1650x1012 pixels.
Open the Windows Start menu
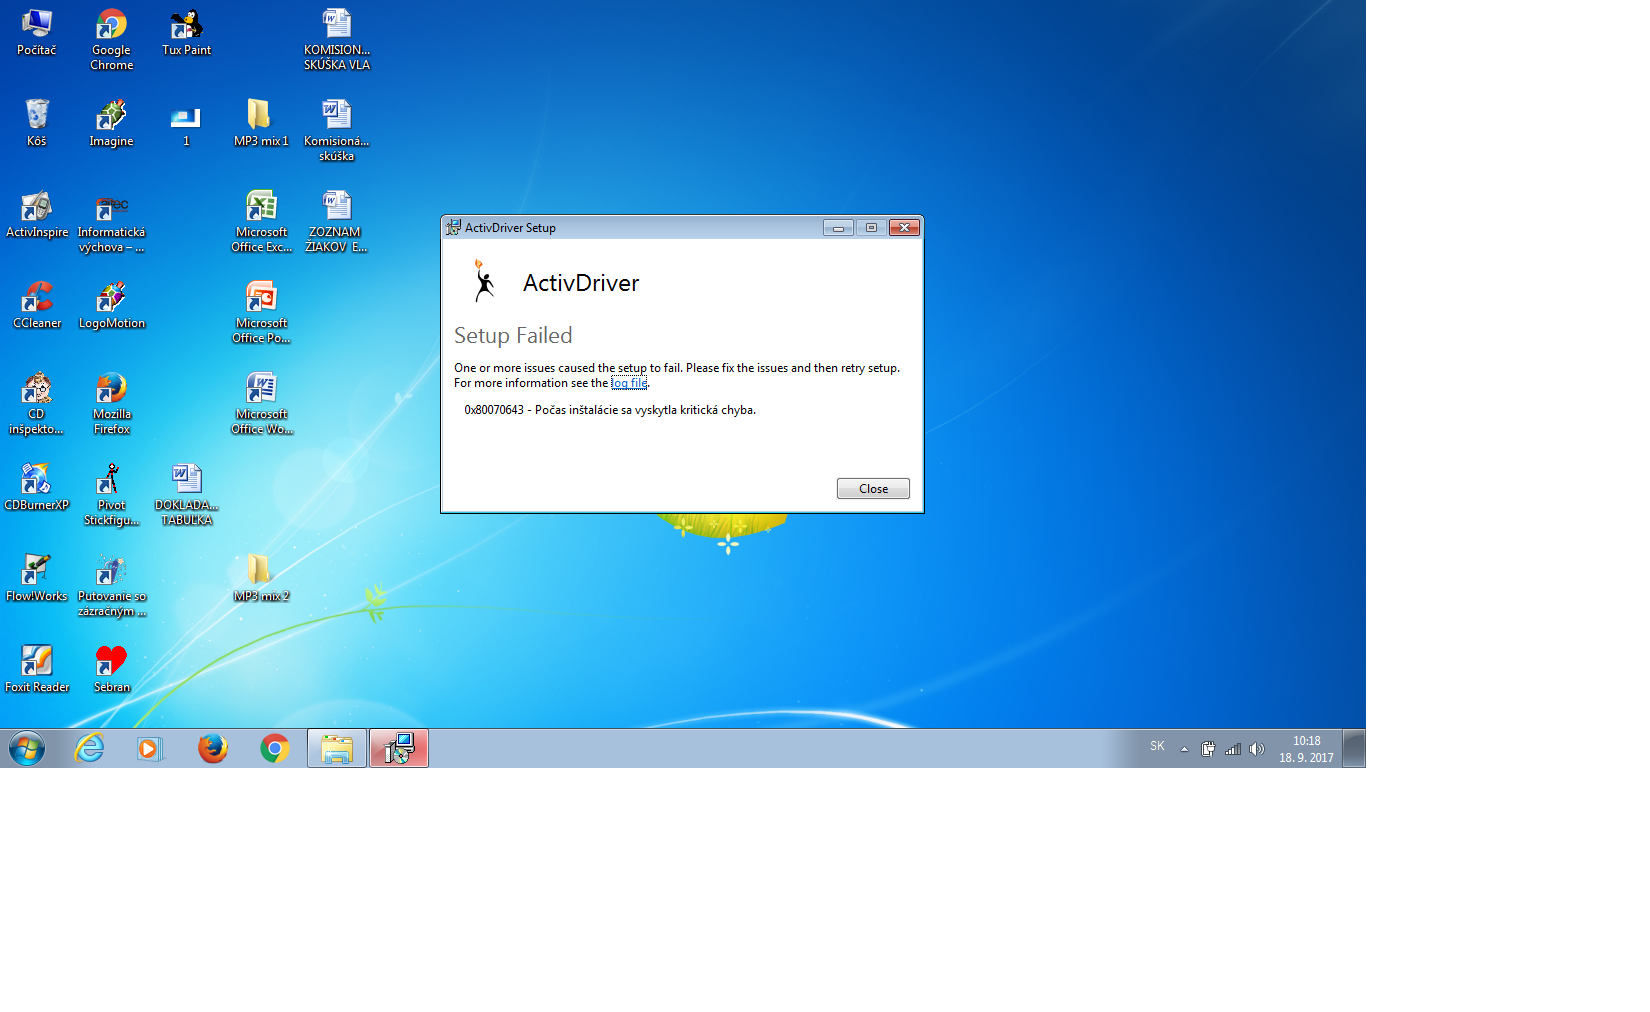(x=27, y=748)
